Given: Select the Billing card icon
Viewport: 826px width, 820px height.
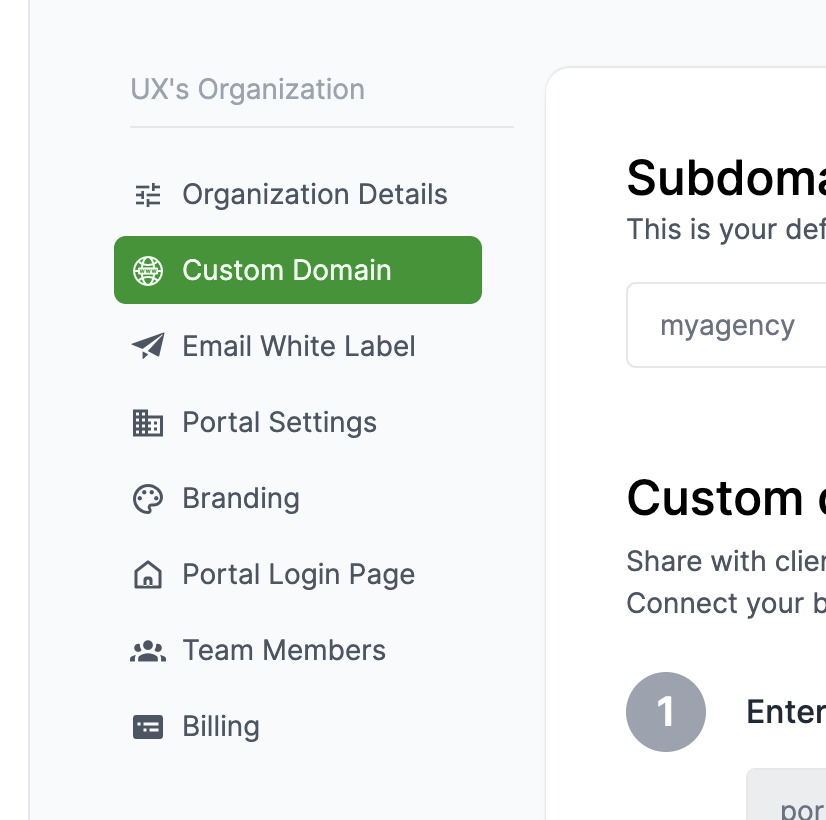Looking at the screenshot, I should tap(148, 726).
